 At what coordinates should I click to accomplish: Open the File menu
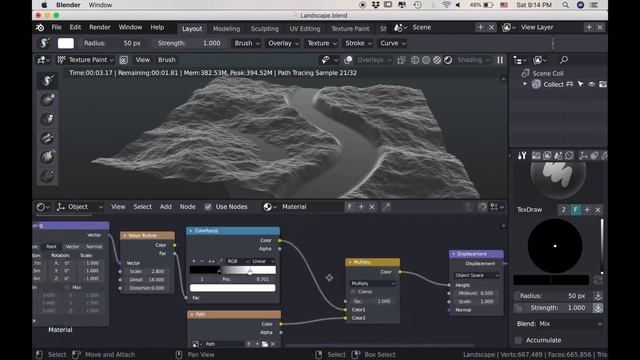[x=56, y=27]
